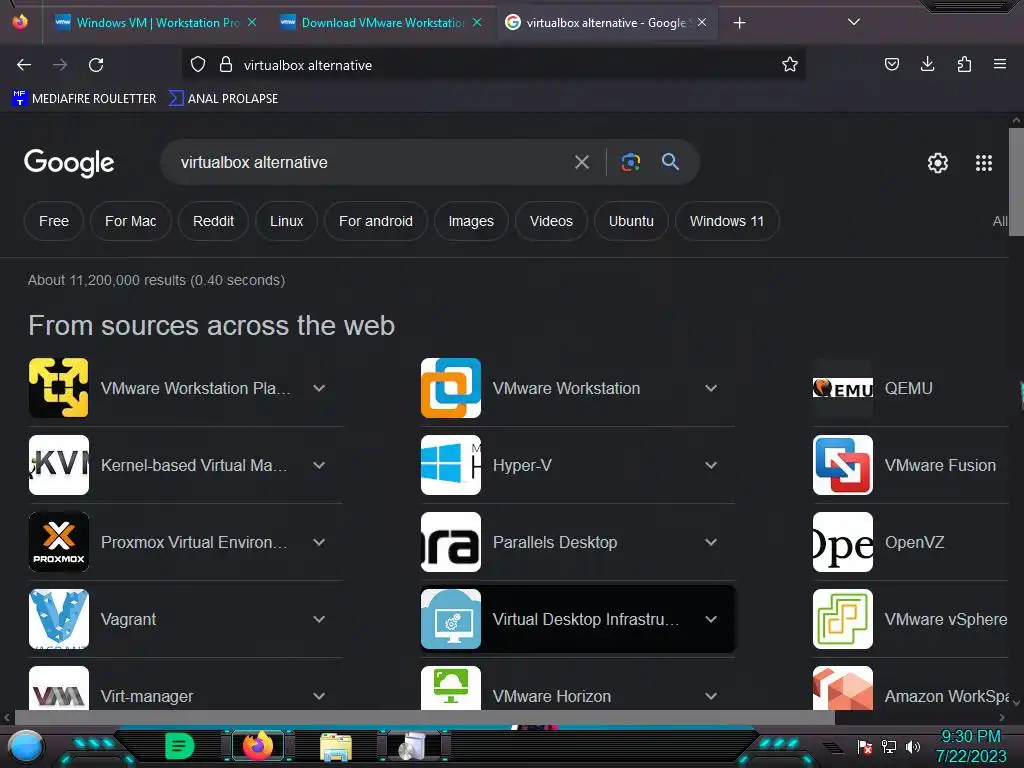List all tabs with the dropdown arrow
Viewport: 1024px width, 768px height.
coord(854,22)
